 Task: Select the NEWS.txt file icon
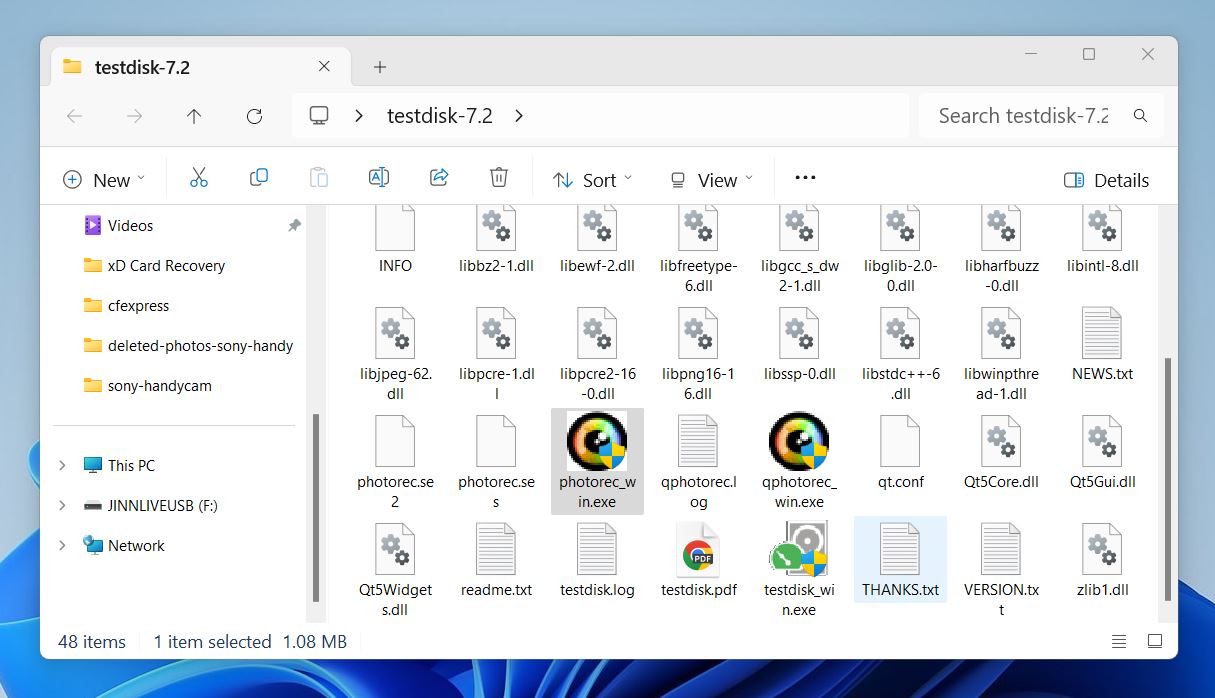(1102, 333)
